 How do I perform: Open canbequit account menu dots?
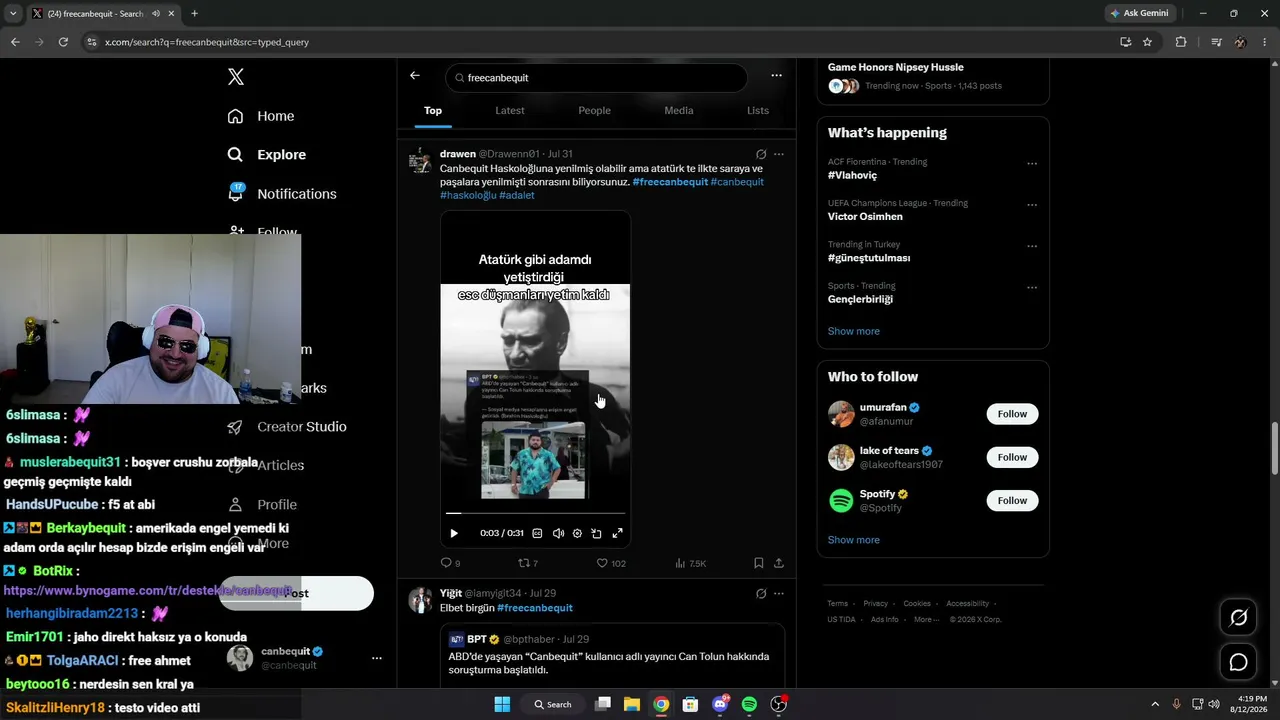(x=377, y=658)
